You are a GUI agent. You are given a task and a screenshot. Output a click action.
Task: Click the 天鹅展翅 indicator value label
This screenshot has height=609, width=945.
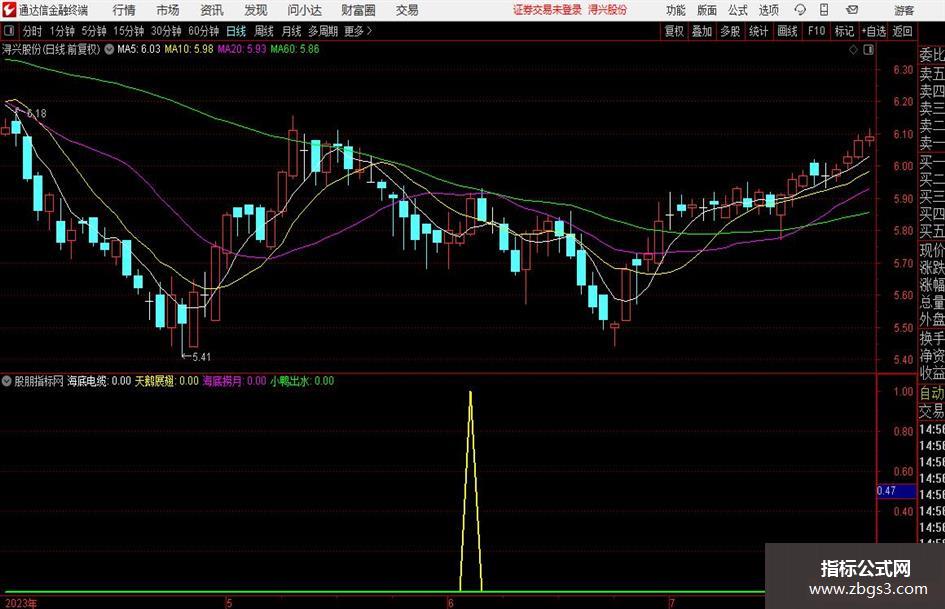166,381
